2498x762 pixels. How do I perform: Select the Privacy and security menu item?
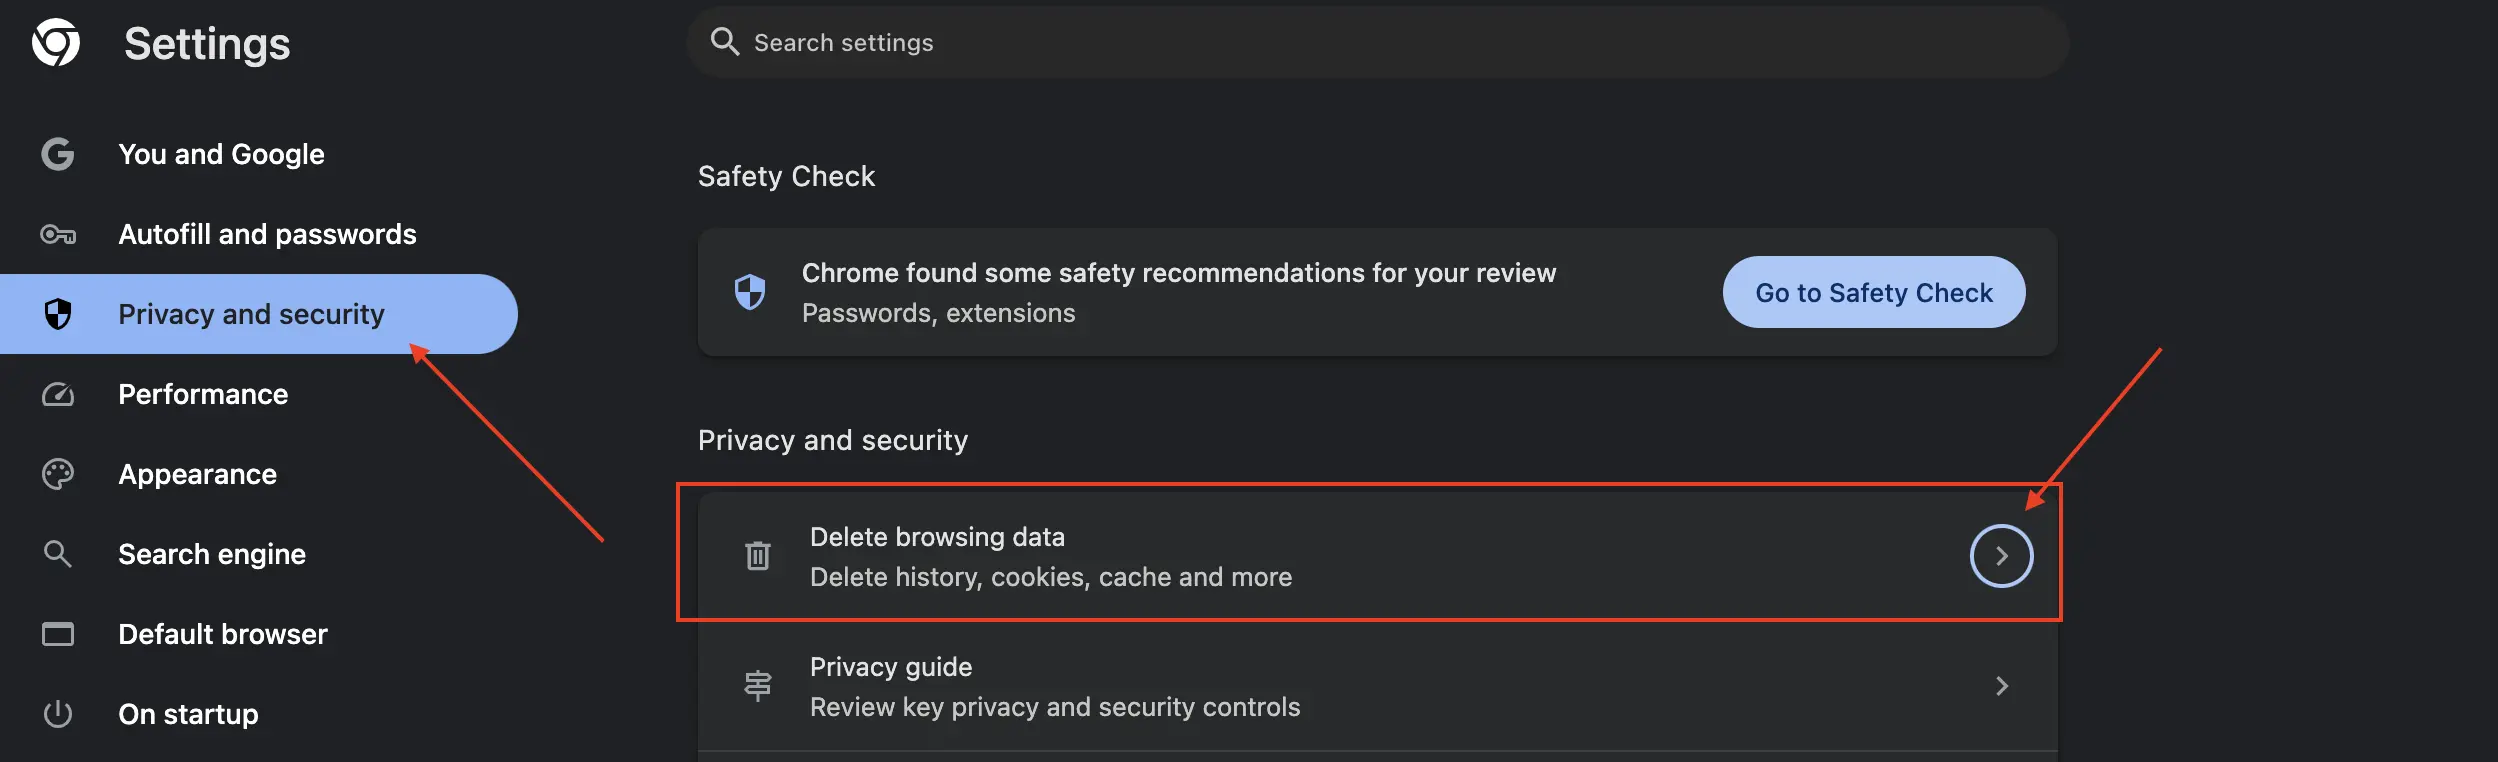click(x=250, y=314)
